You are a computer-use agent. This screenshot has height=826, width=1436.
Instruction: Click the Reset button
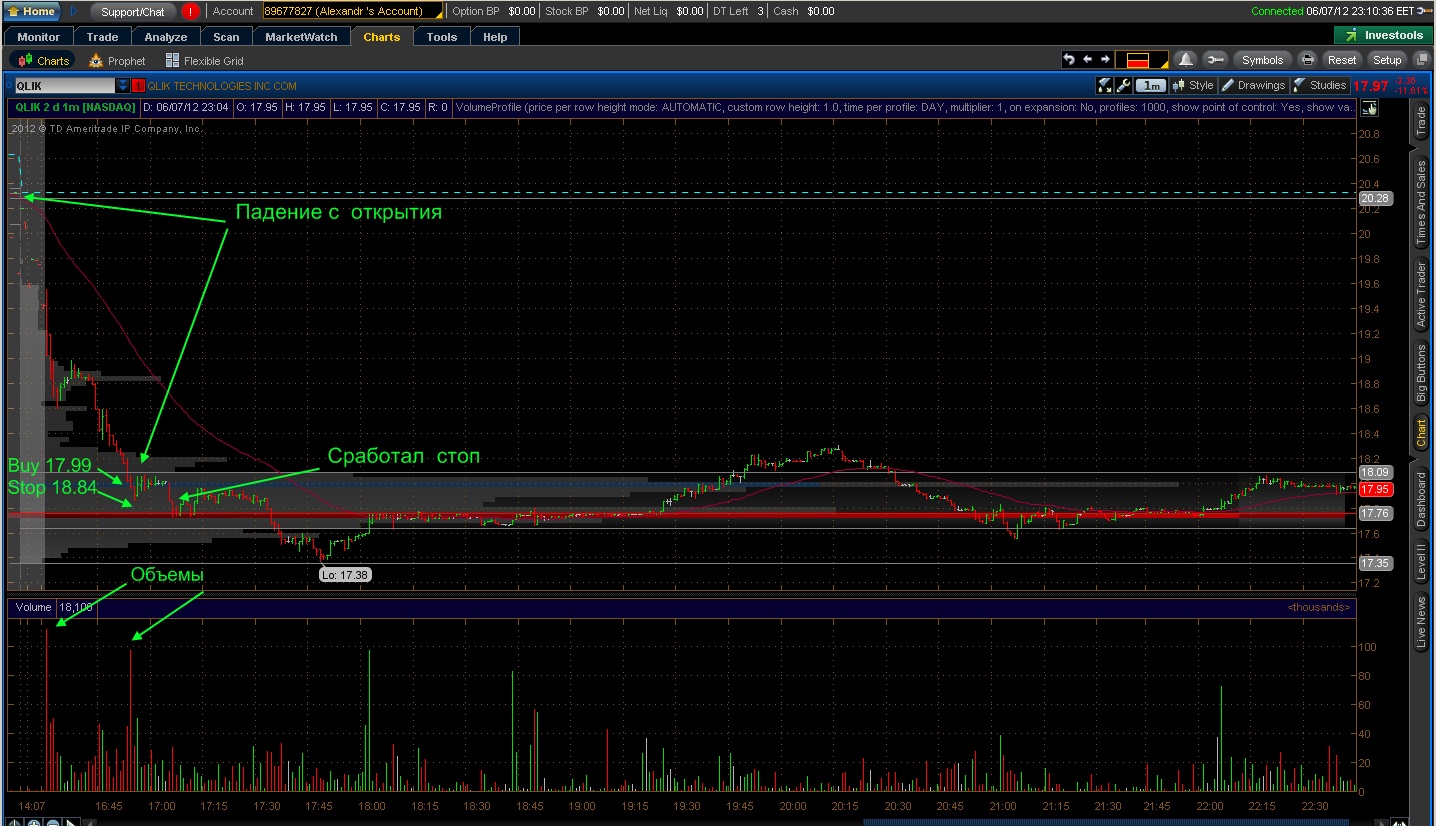(x=1342, y=60)
